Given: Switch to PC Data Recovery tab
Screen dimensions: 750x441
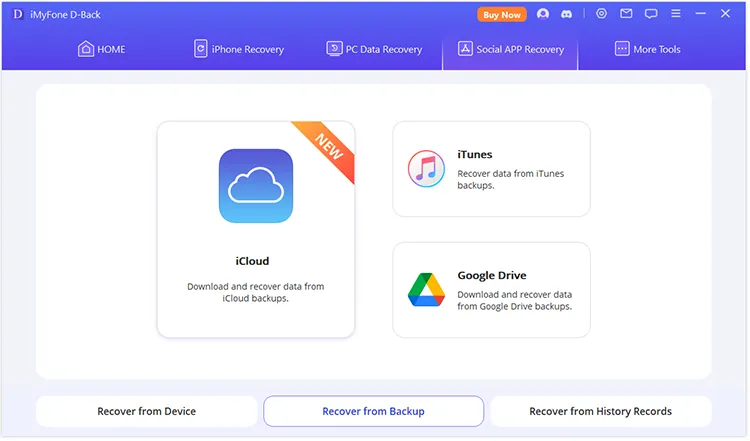Looking at the screenshot, I should pyautogui.click(x=374, y=49).
